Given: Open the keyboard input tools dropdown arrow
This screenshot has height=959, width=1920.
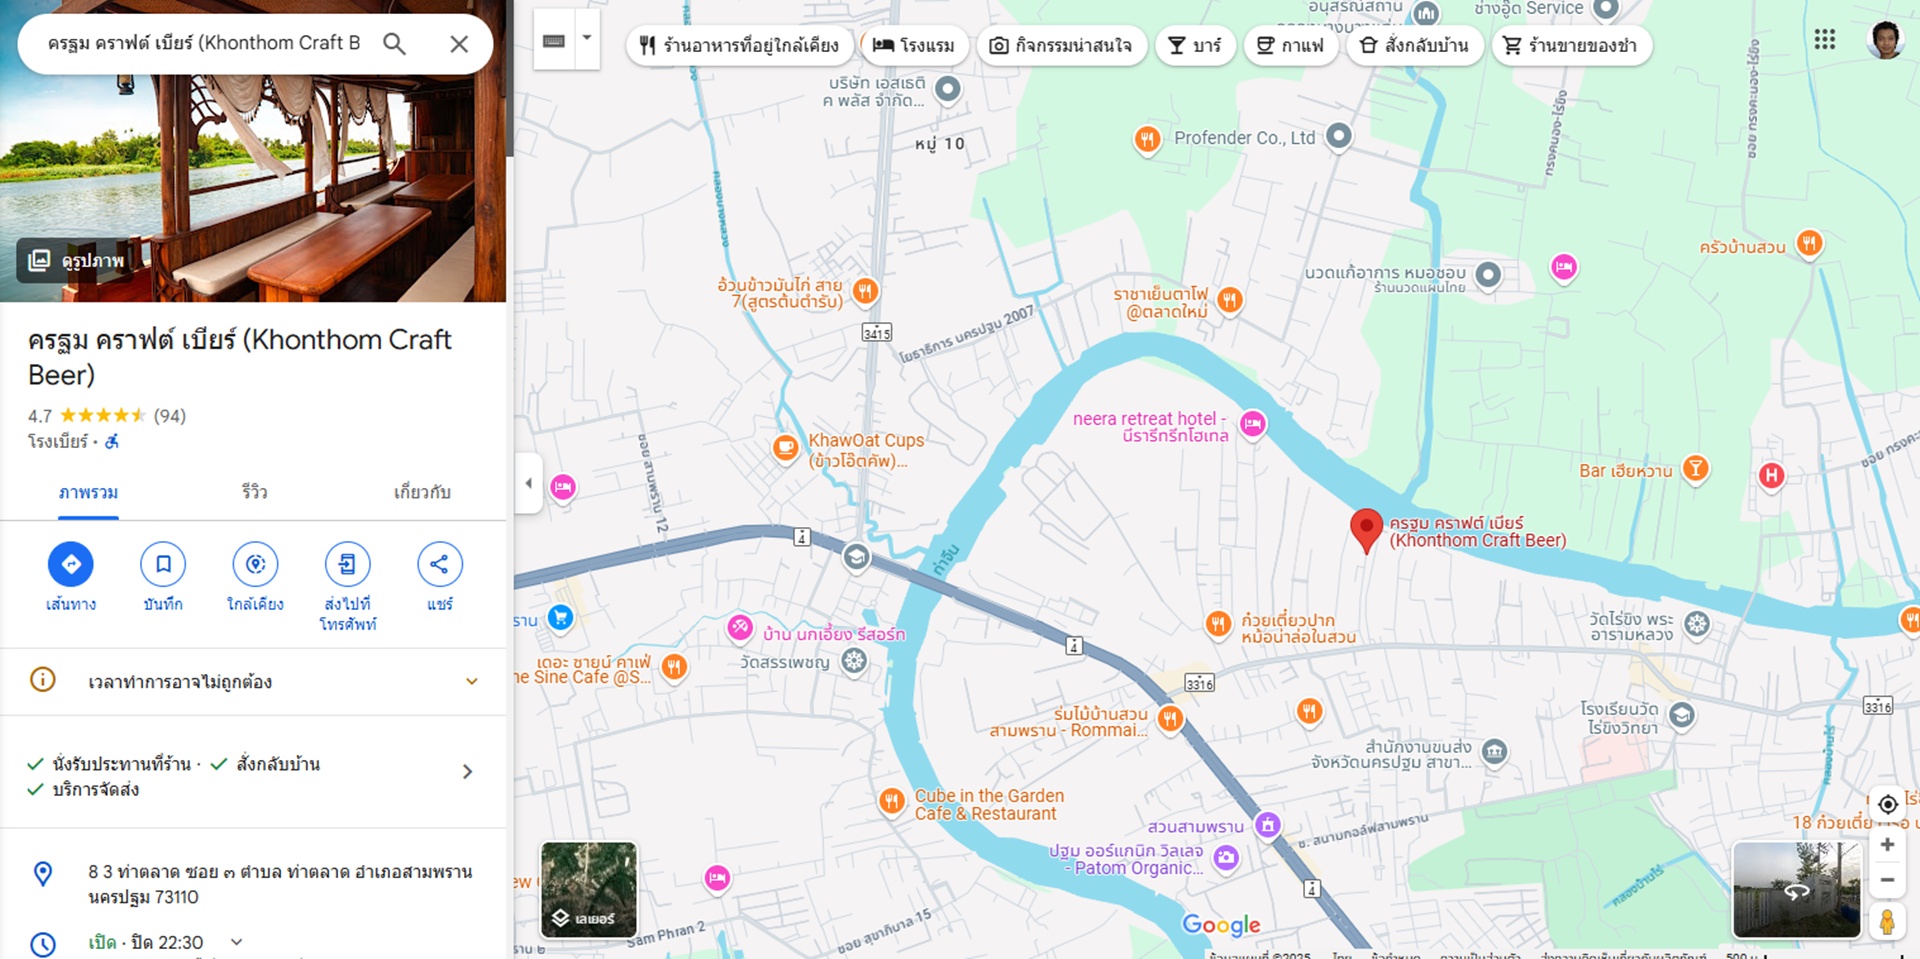Looking at the screenshot, I should (x=587, y=38).
